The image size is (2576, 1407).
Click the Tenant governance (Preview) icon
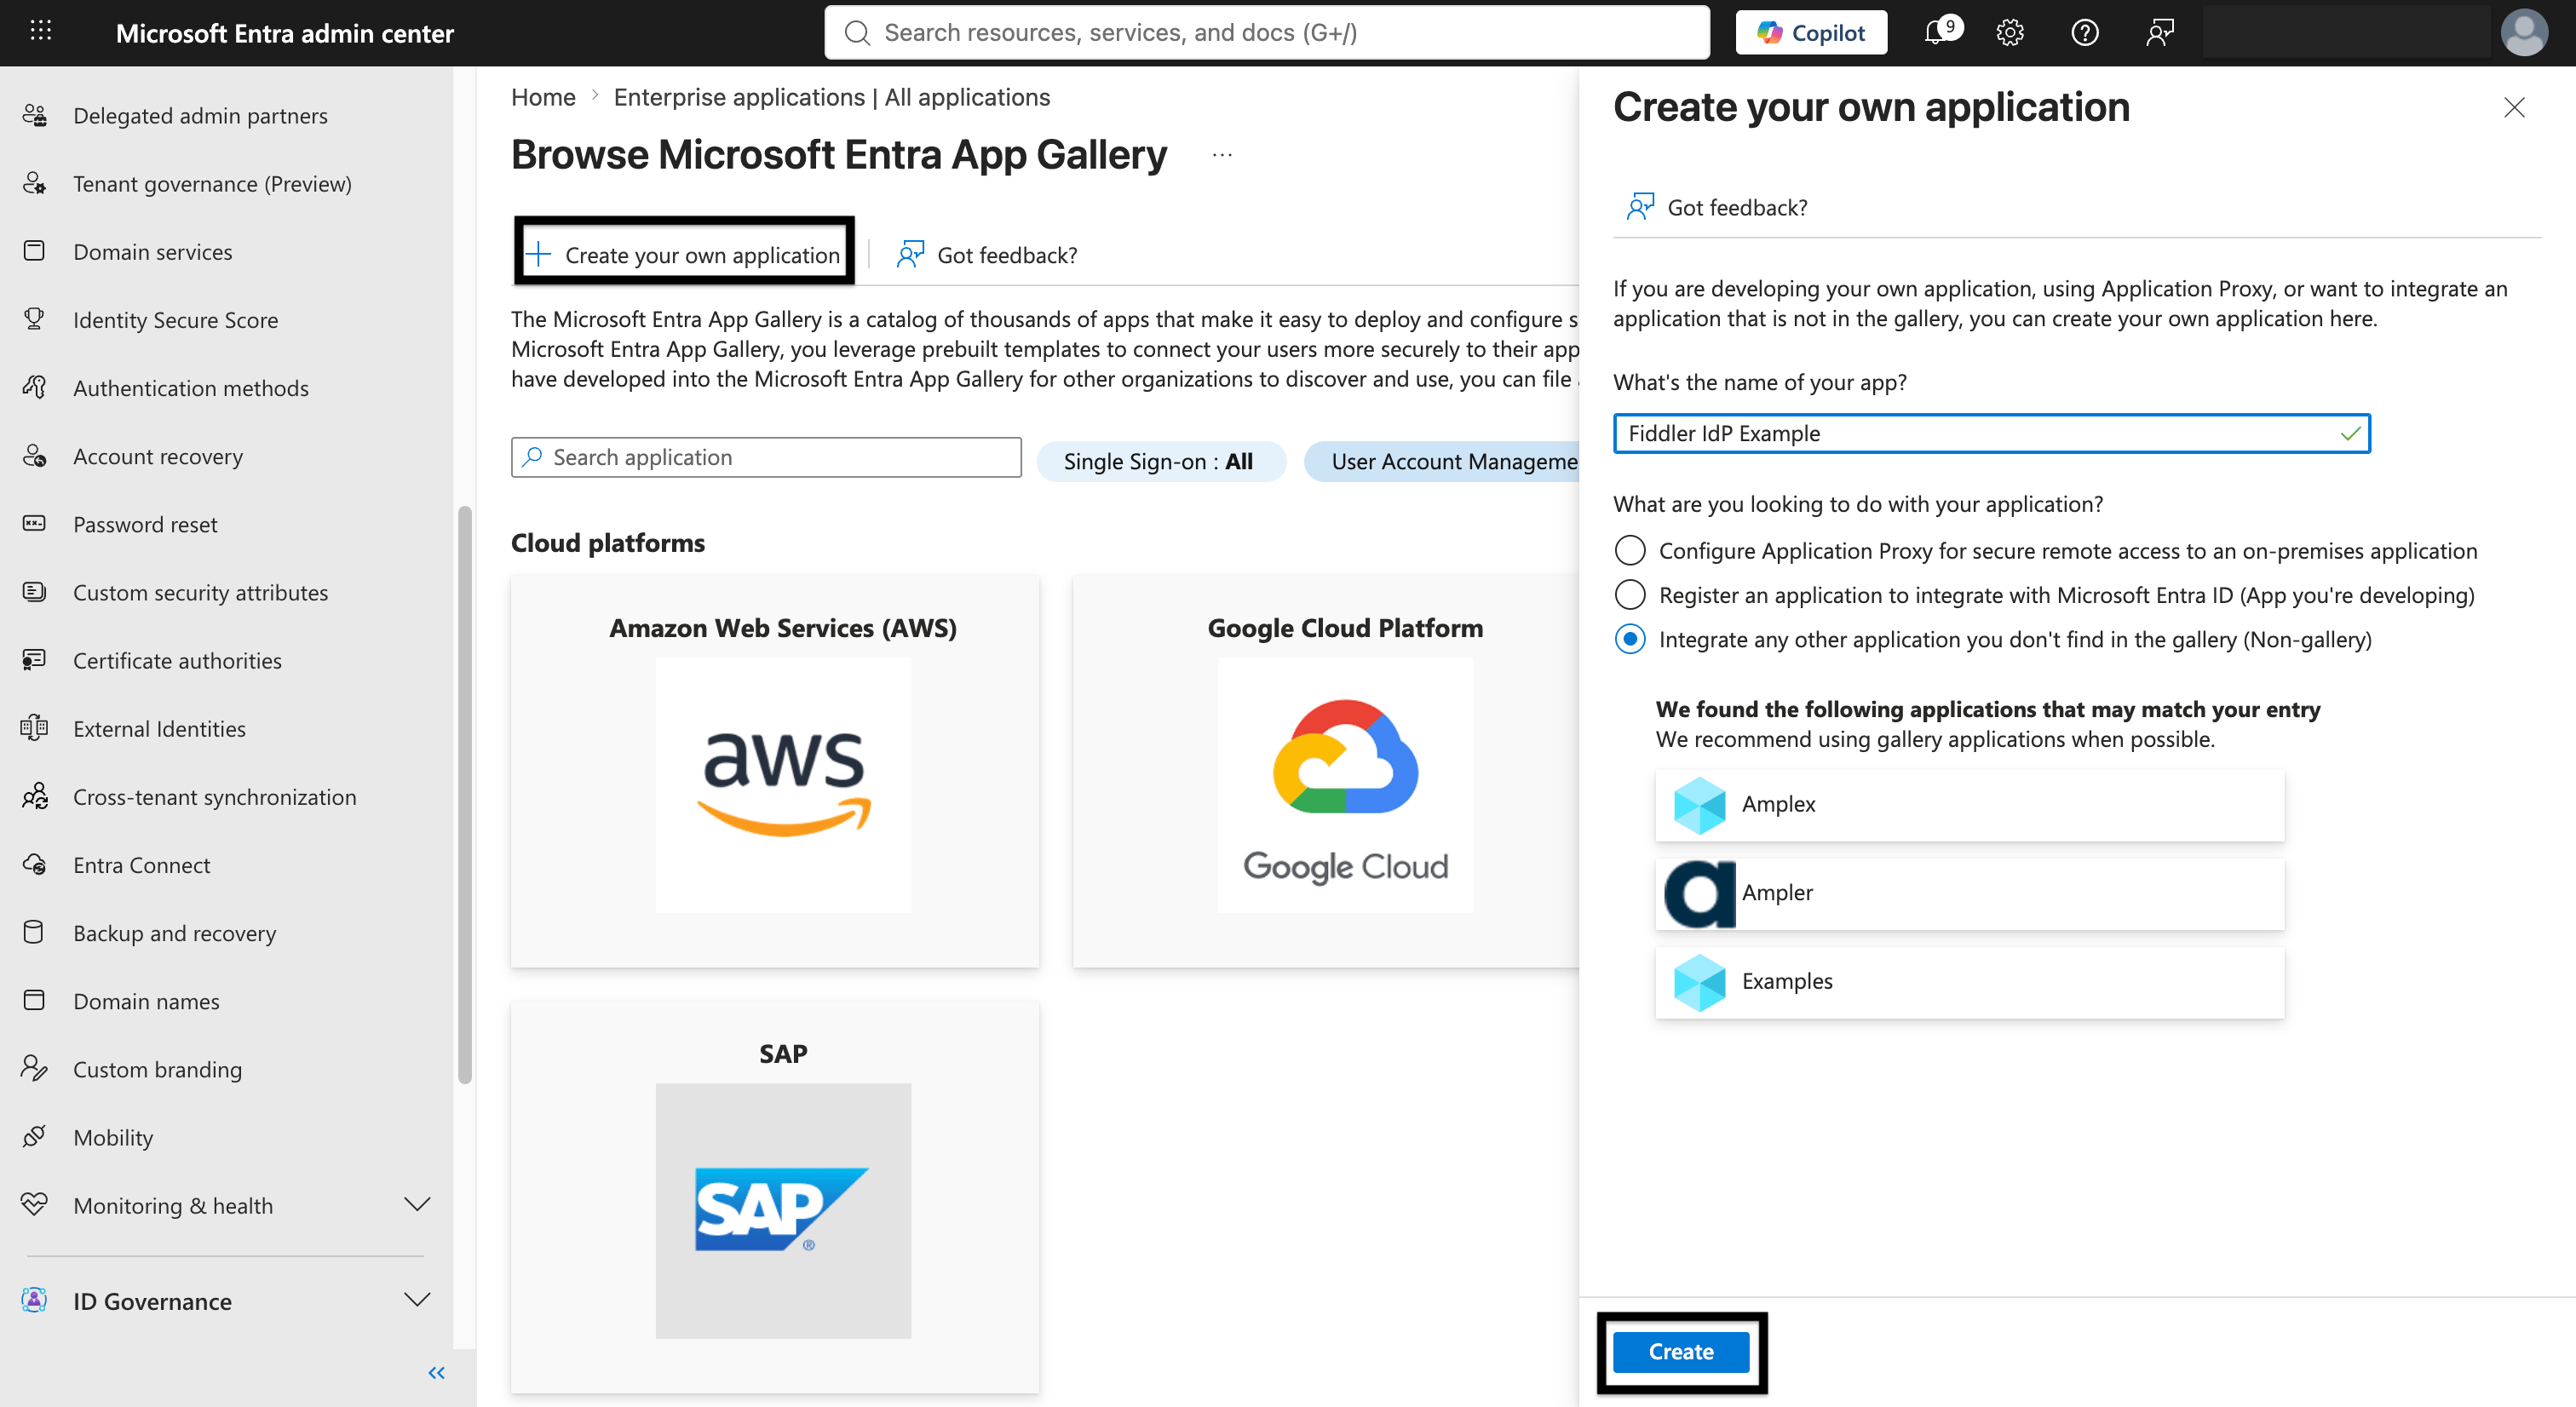click(35, 183)
